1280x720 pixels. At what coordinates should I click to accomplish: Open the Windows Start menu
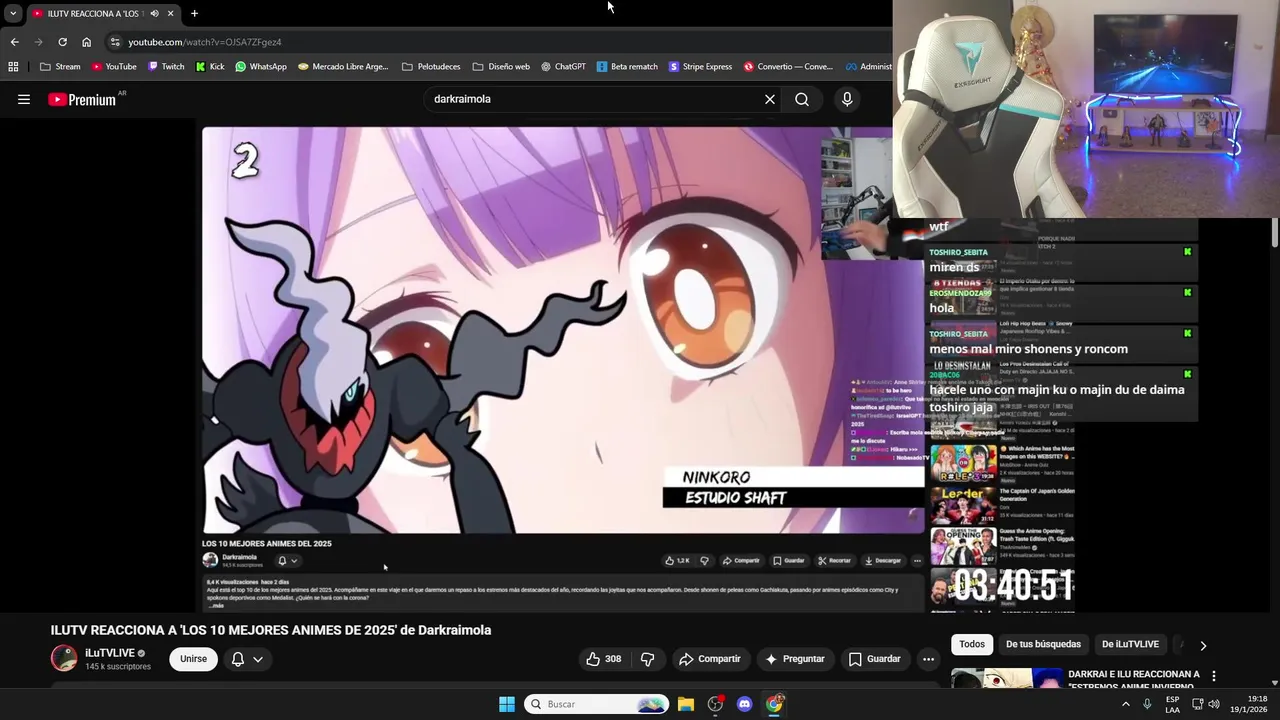pyautogui.click(x=507, y=704)
